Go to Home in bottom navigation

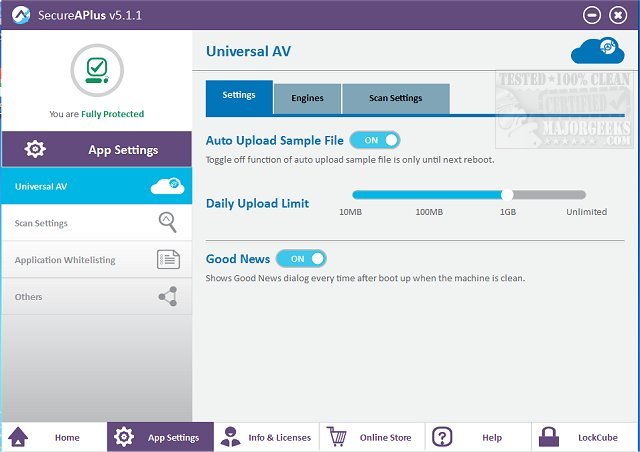pyautogui.click(x=54, y=437)
